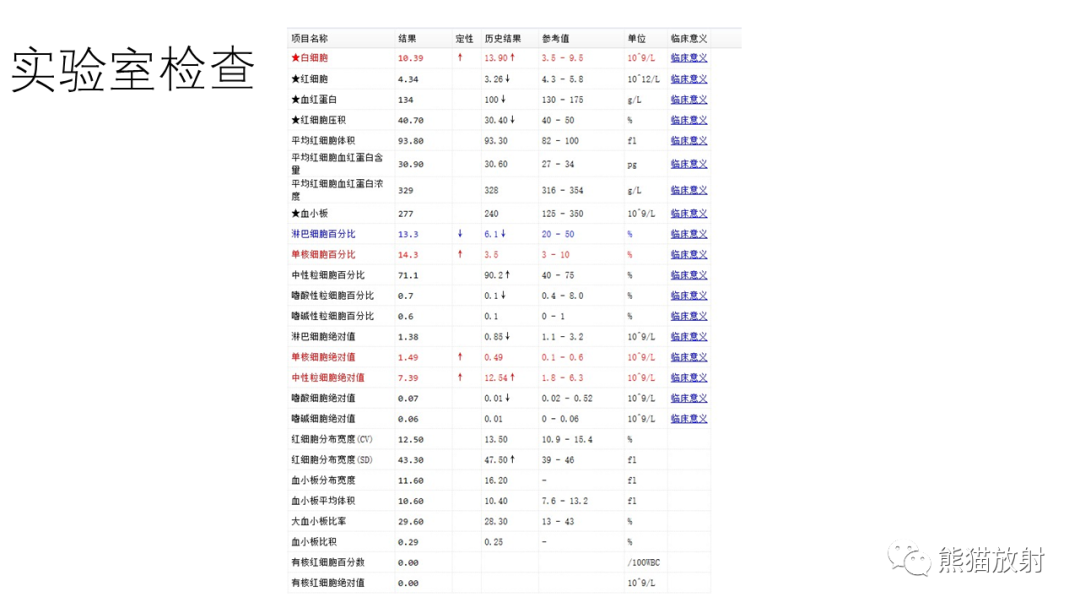Open 临床意义 link for 平均红细胞体积 row
The image size is (1080, 608).
pyautogui.click(x=689, y=140)
